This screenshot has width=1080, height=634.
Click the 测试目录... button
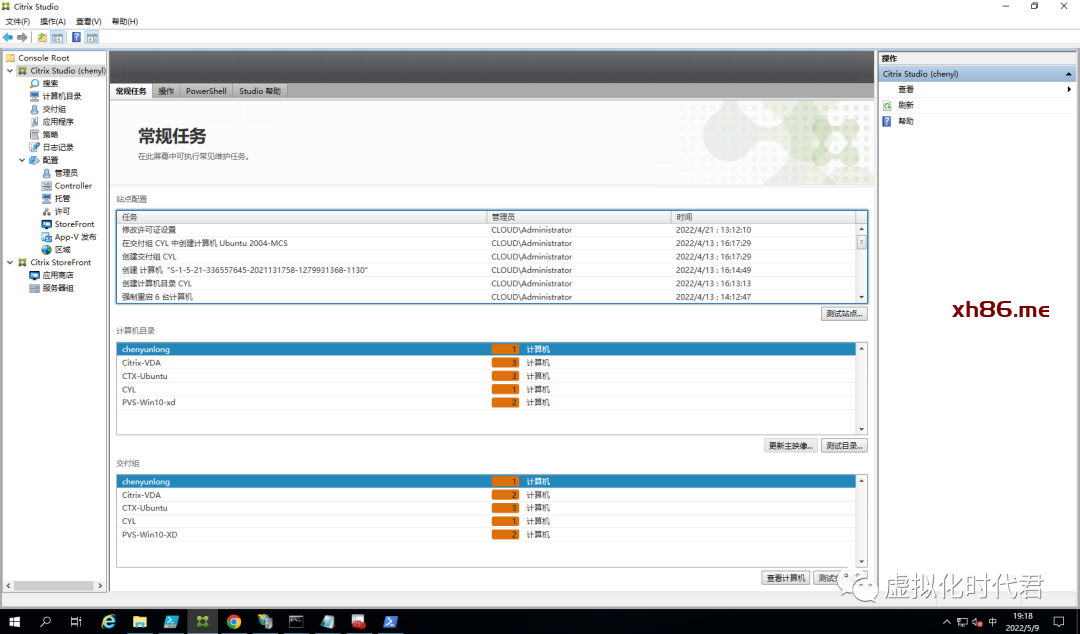(844, 446)
